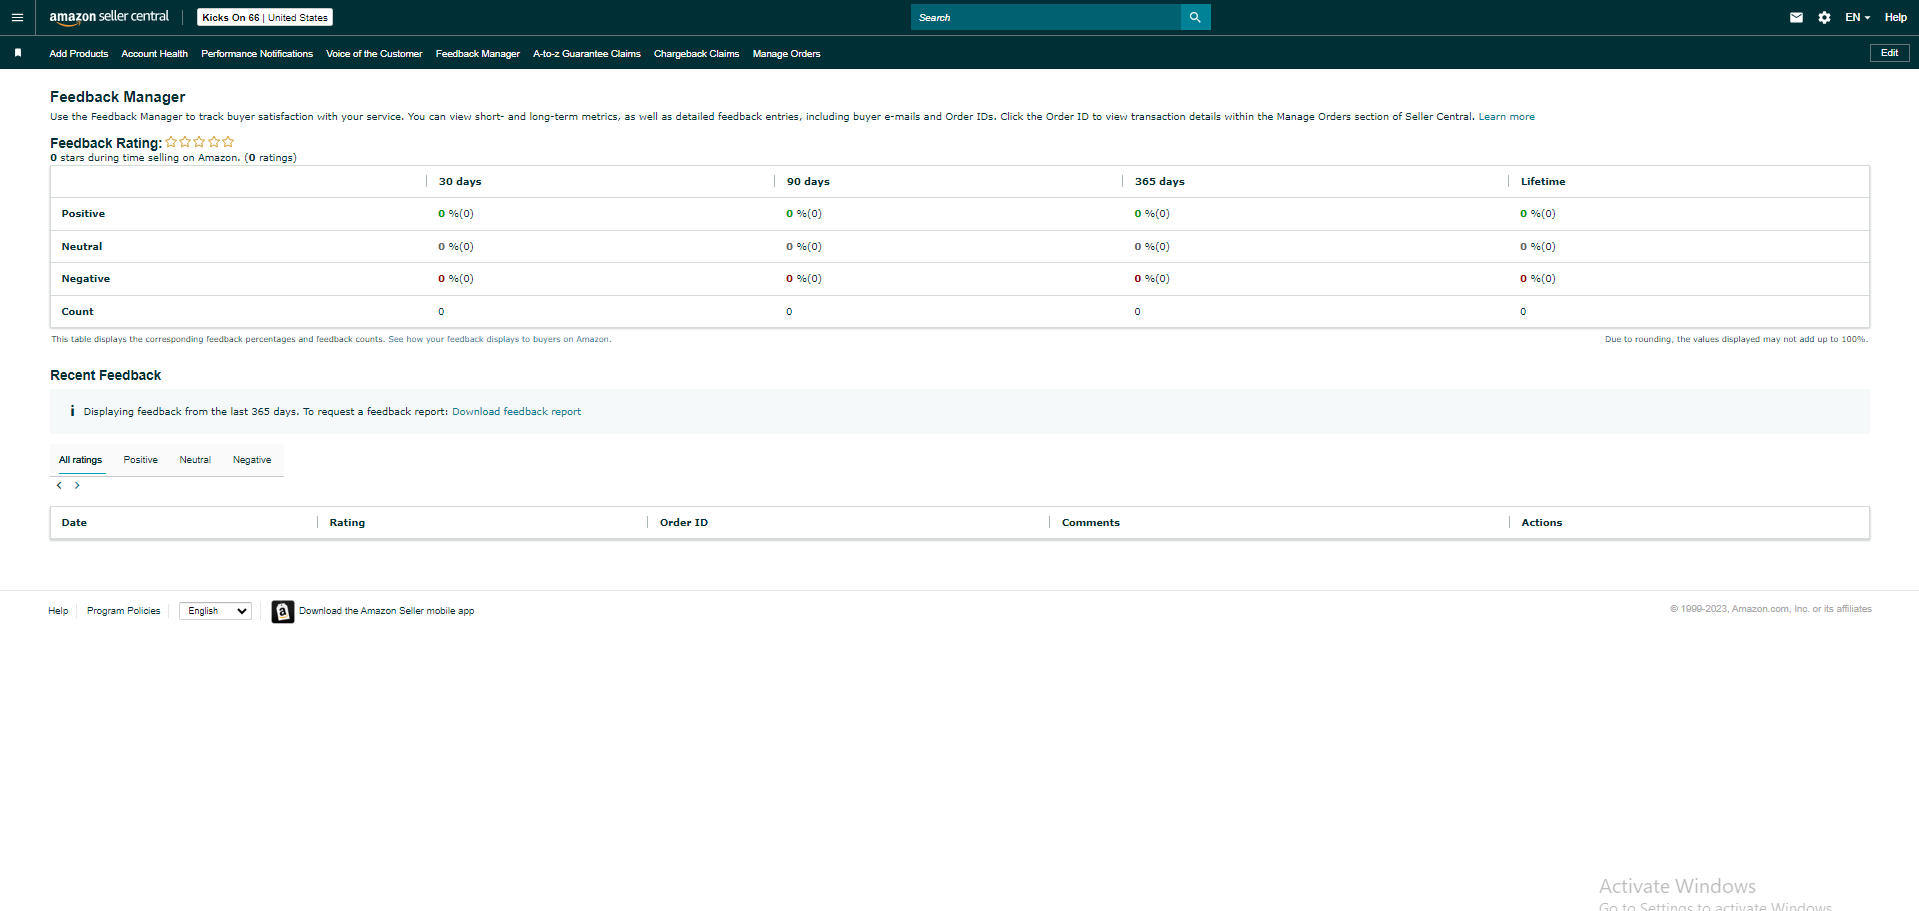The image size is (1919, 911).
Task: Click Negative Lifetime value 0 %(0)
Action: tap(1538, 279)
